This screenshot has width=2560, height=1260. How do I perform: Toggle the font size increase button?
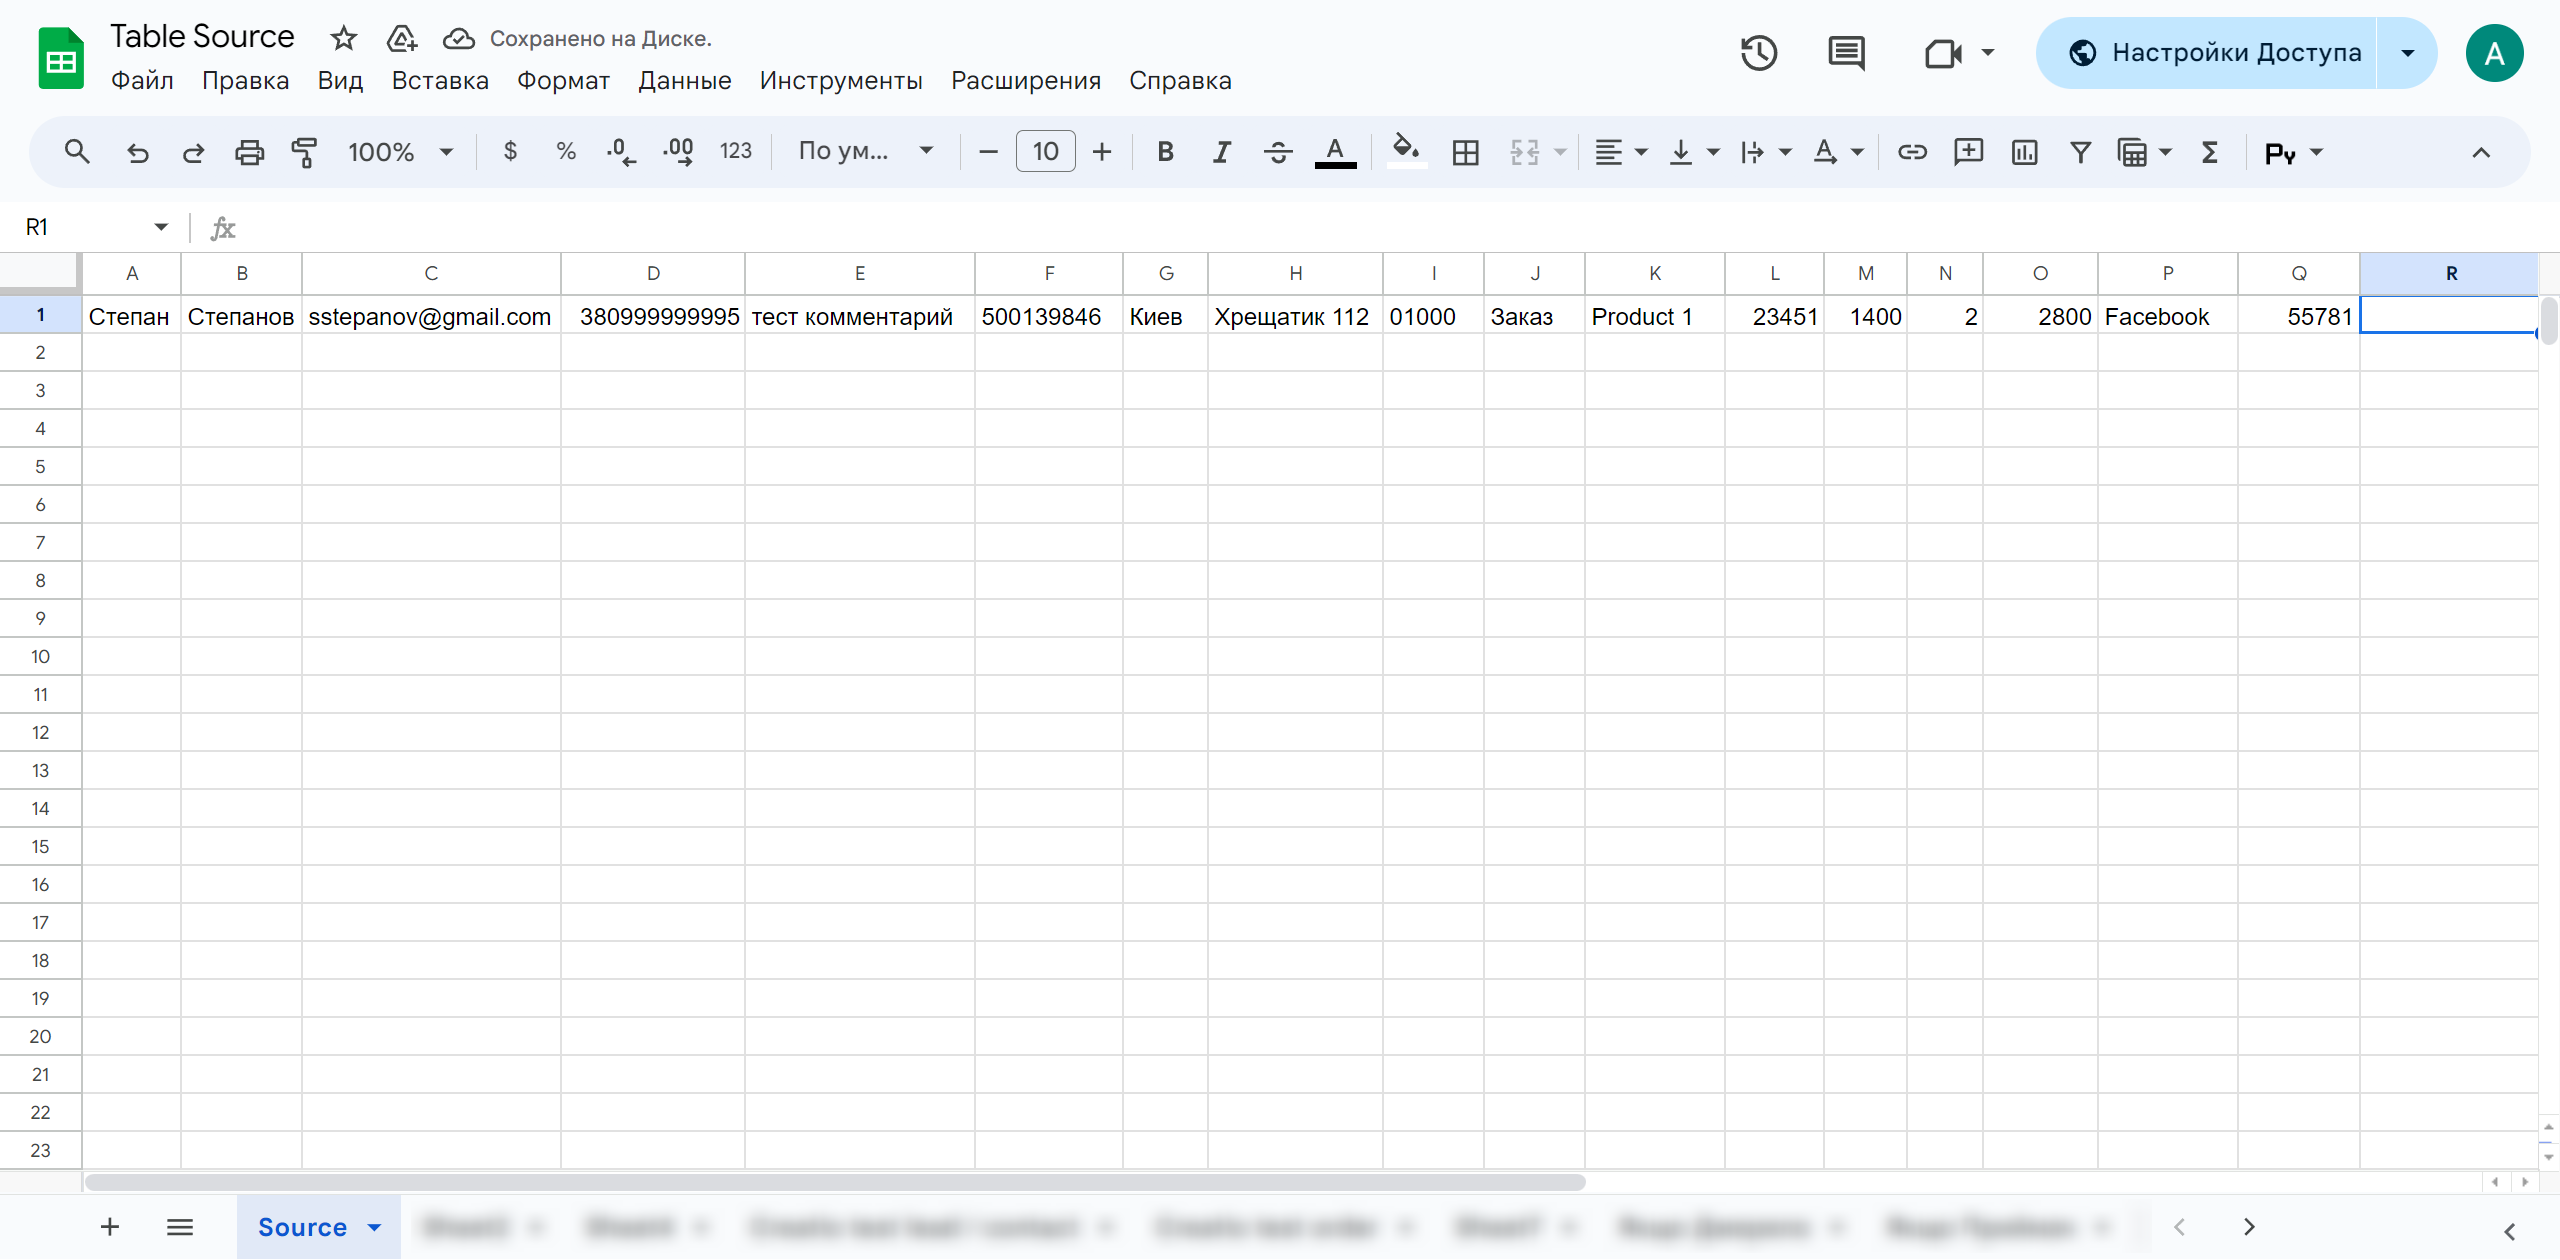[1102, 153]
